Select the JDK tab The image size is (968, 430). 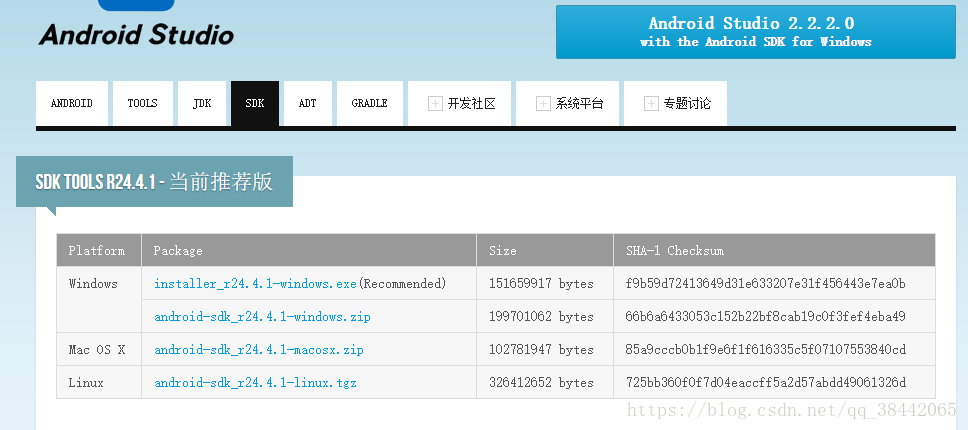(x=202, y=103)
